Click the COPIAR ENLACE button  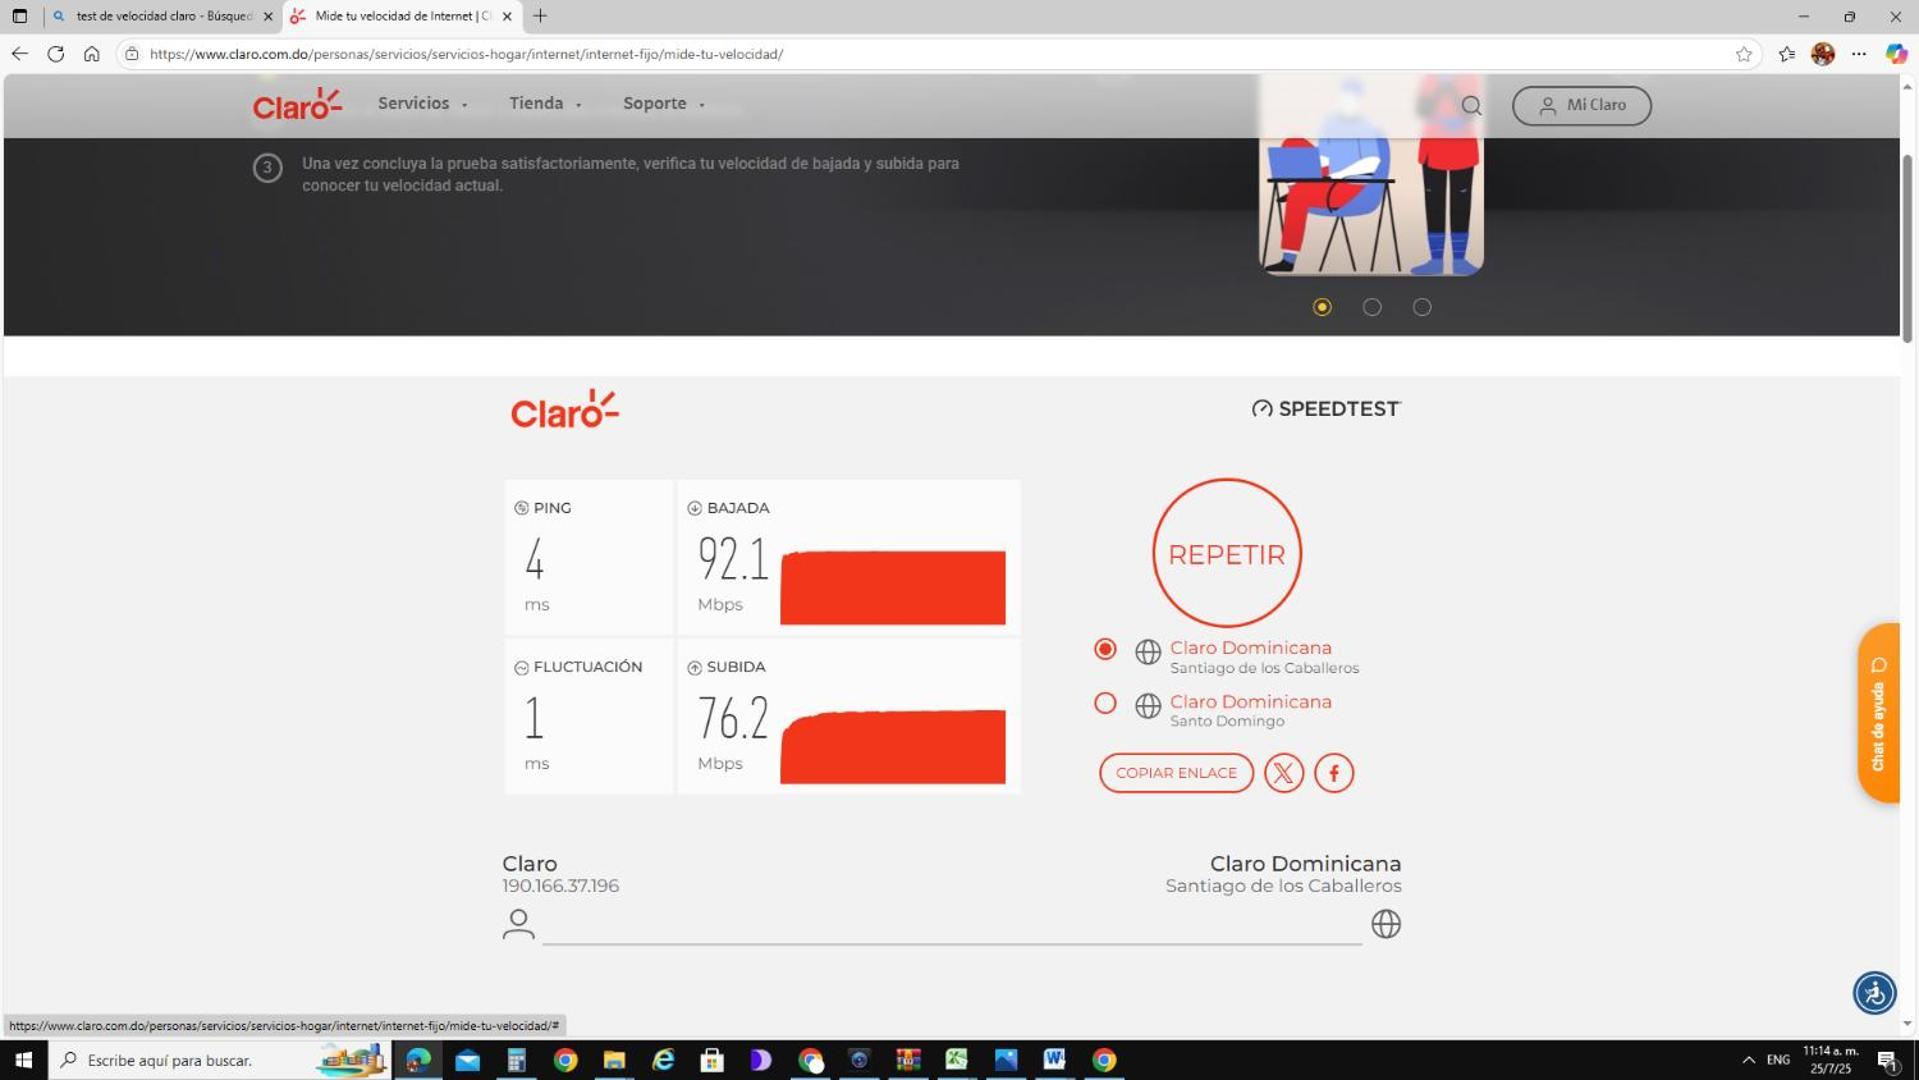(1175, 773)
